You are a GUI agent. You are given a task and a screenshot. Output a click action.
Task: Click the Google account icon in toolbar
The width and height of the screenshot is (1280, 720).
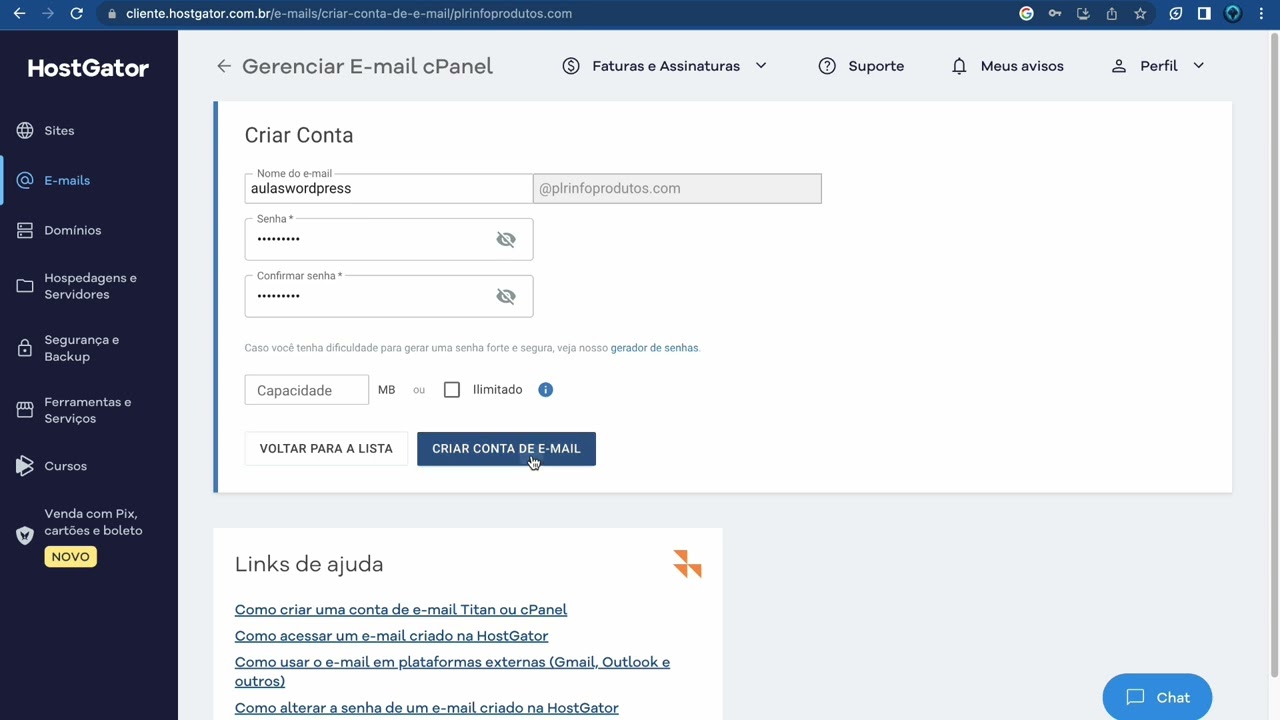click(x=1026, y=14)
